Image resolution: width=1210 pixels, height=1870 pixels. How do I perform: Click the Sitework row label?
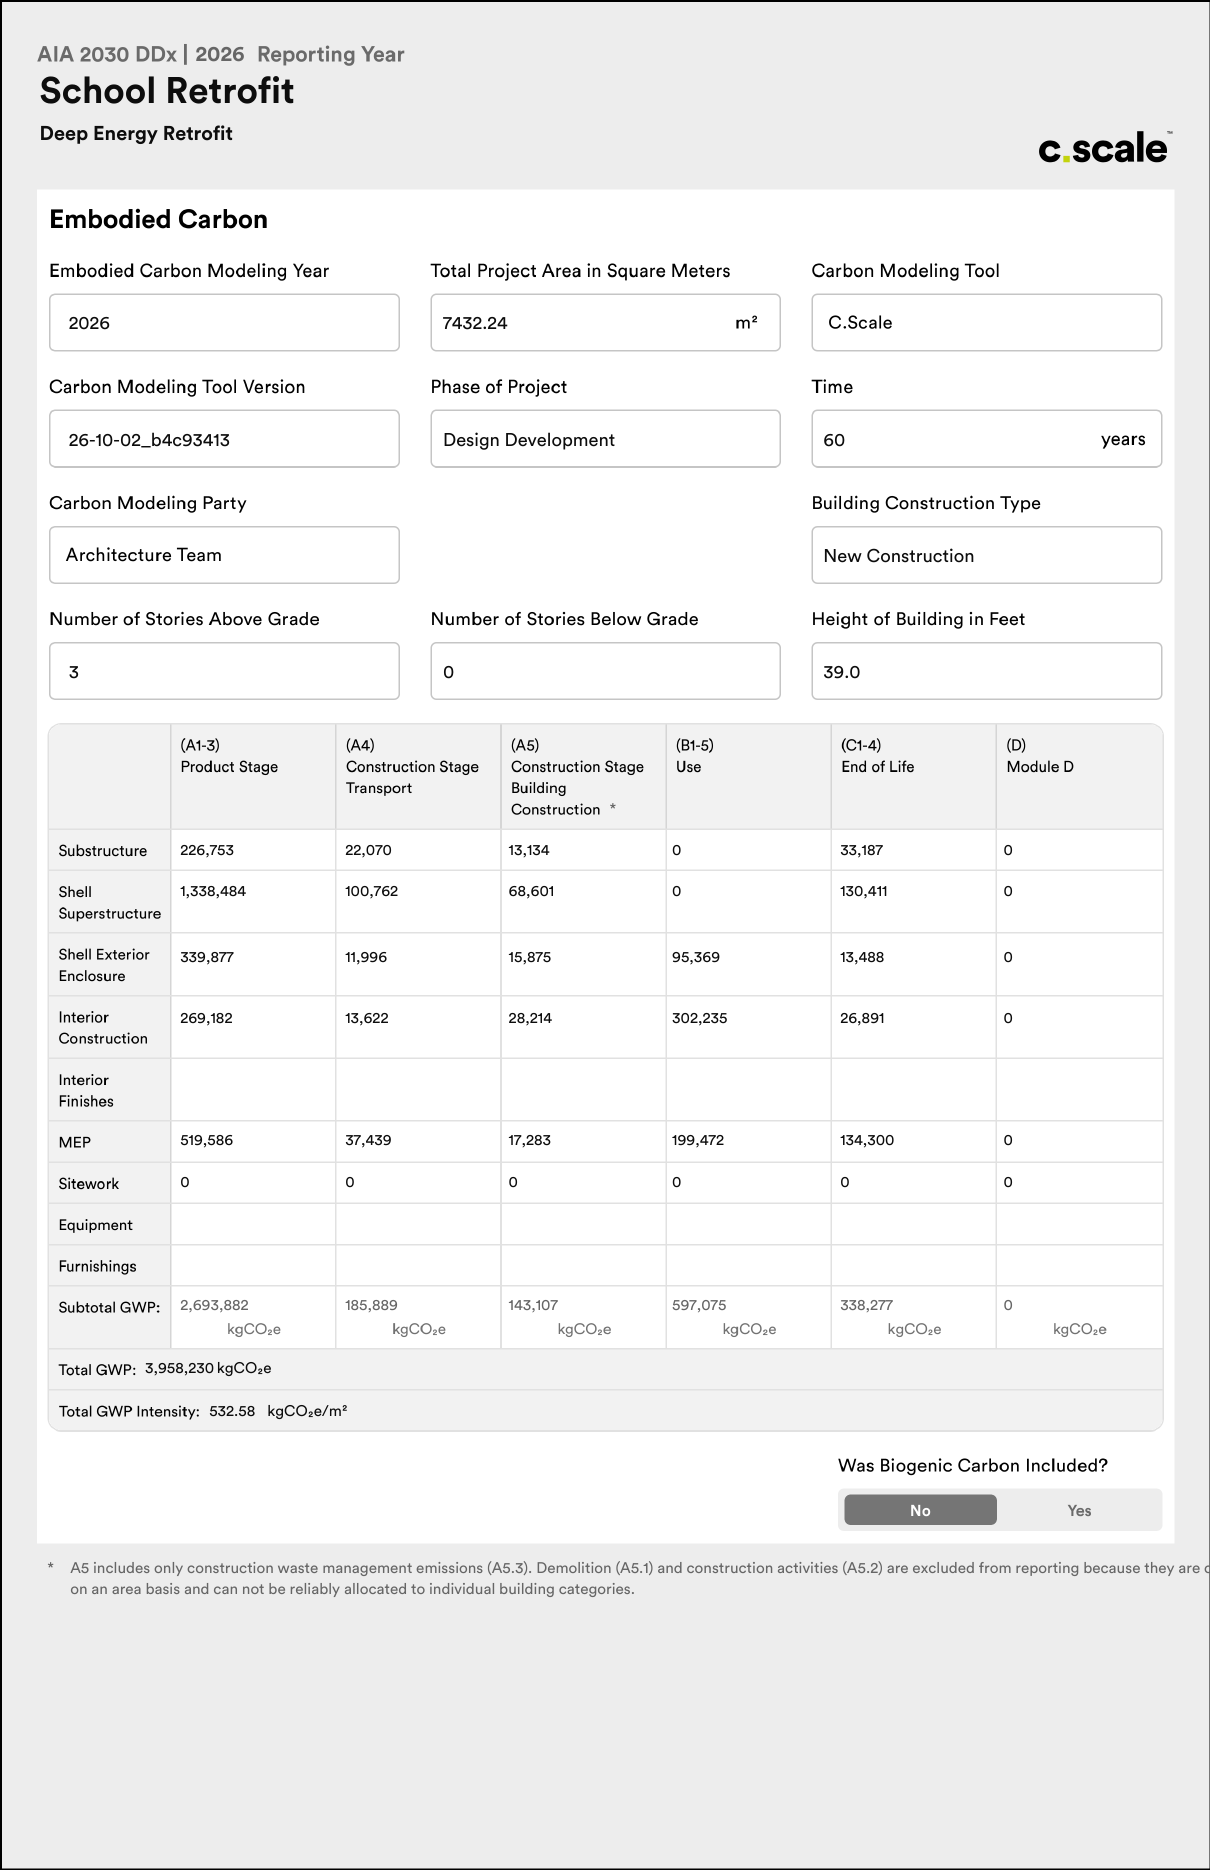88,1183
